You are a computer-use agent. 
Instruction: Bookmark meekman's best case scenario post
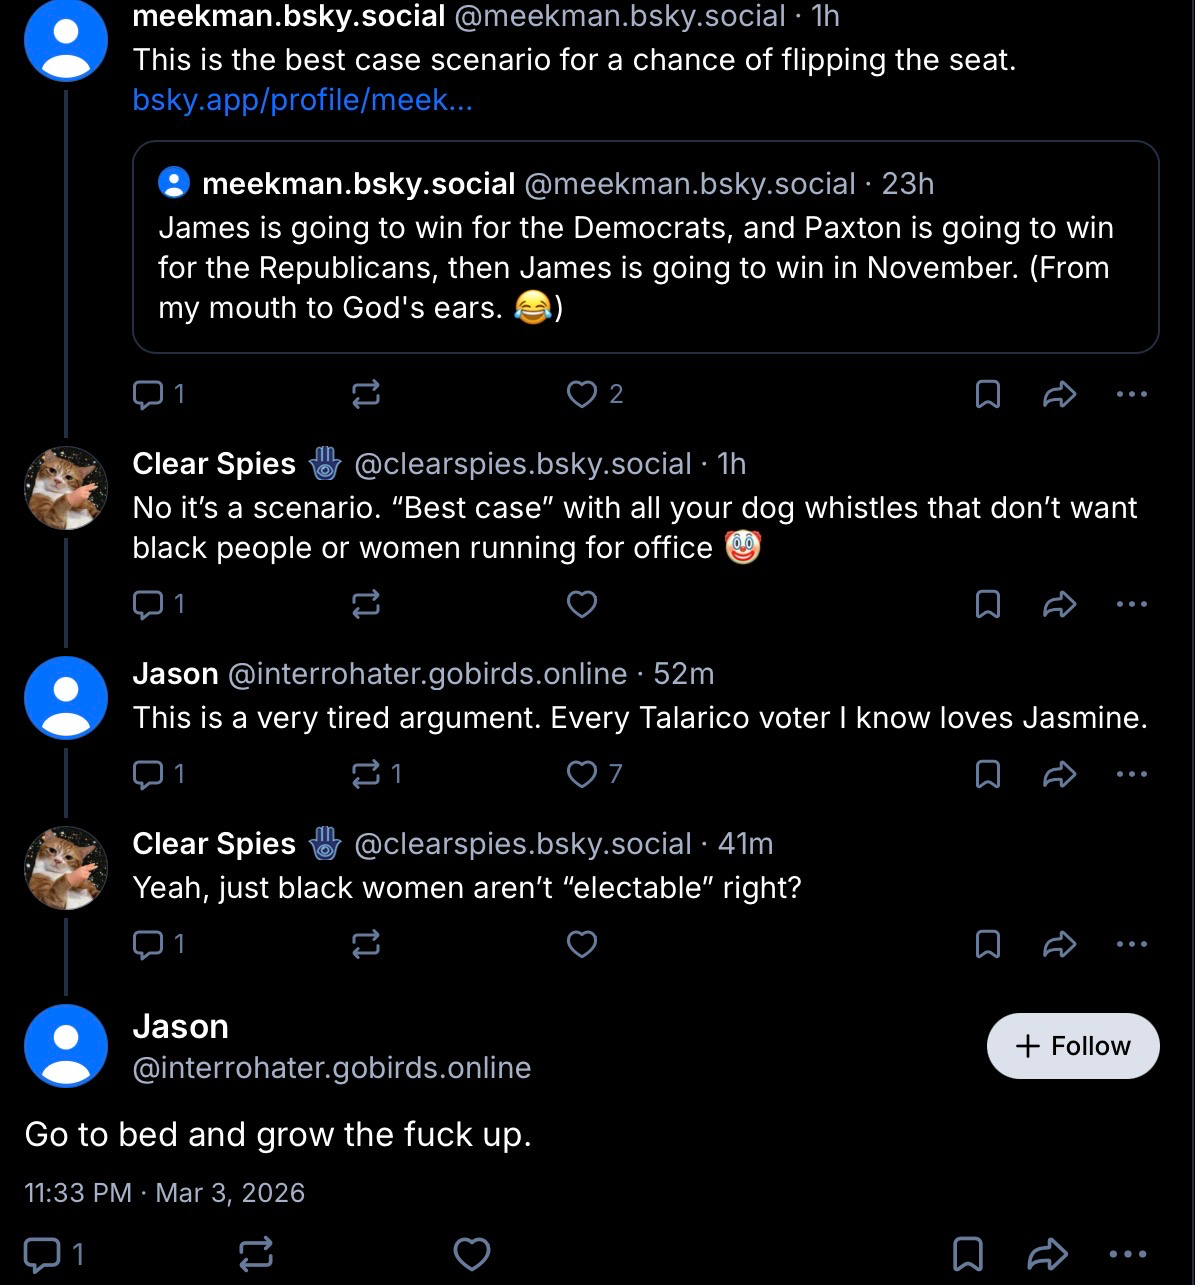click(x=987, y=394)
